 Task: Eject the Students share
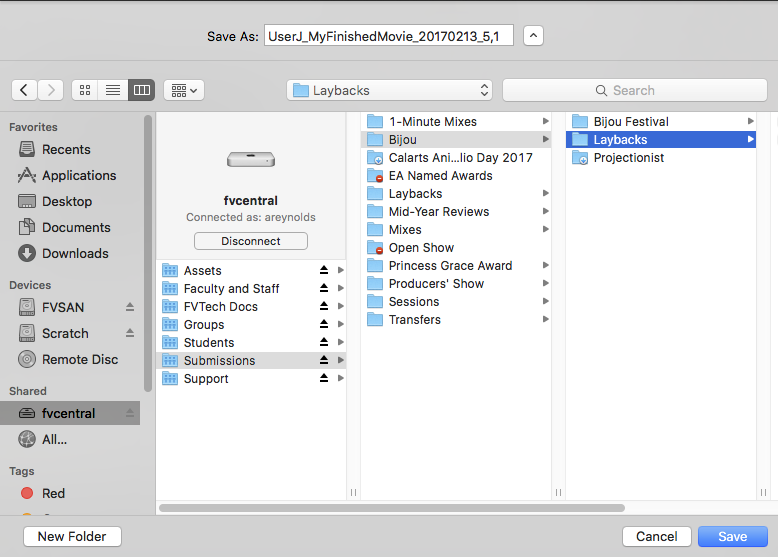tap(324, 342)
